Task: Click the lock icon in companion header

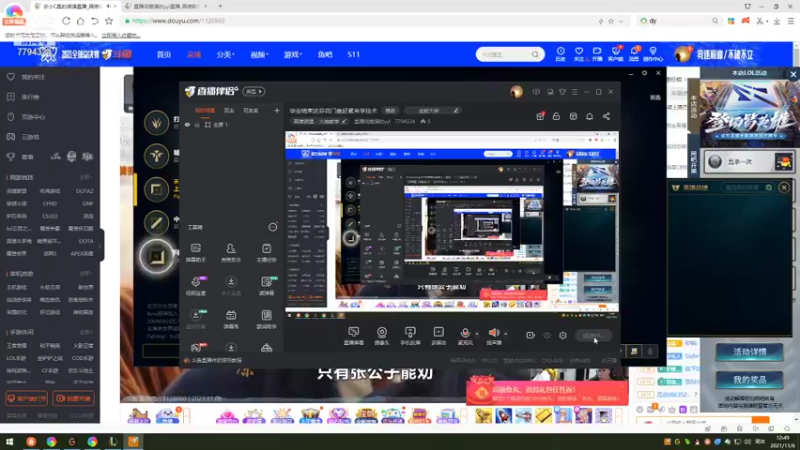Action: 556,116
